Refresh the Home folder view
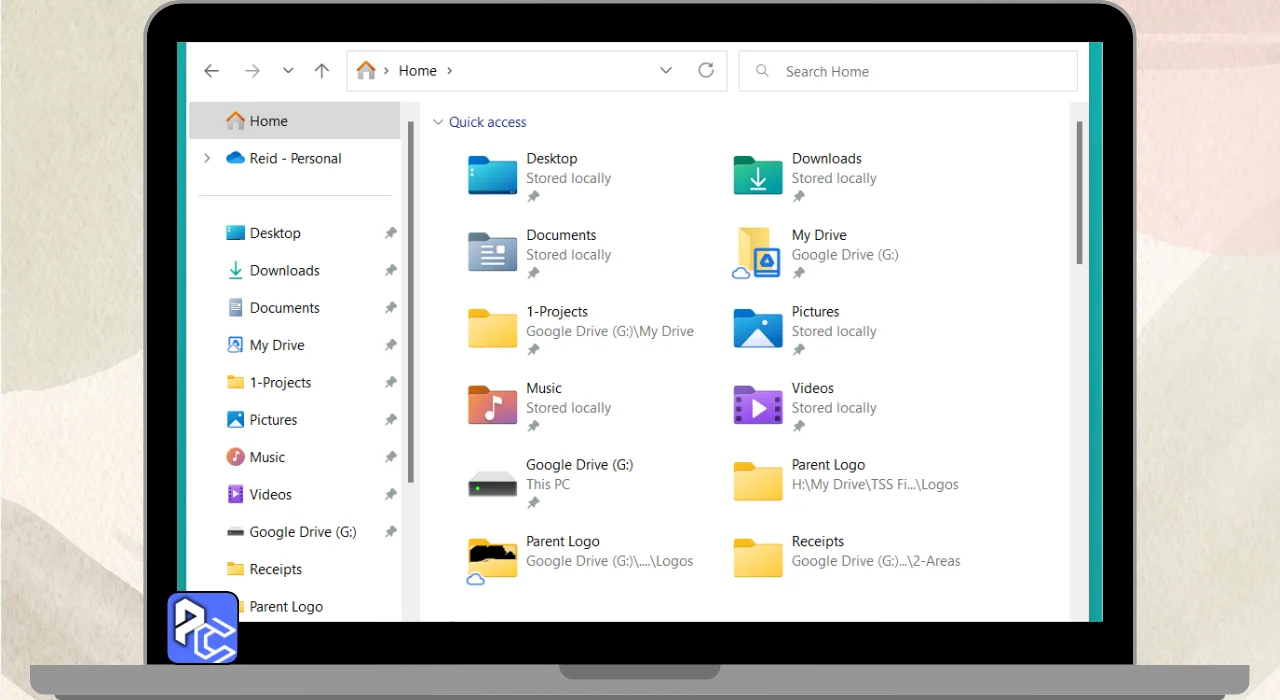Viewport: 1280px width, 700px height. click(706, 71)
